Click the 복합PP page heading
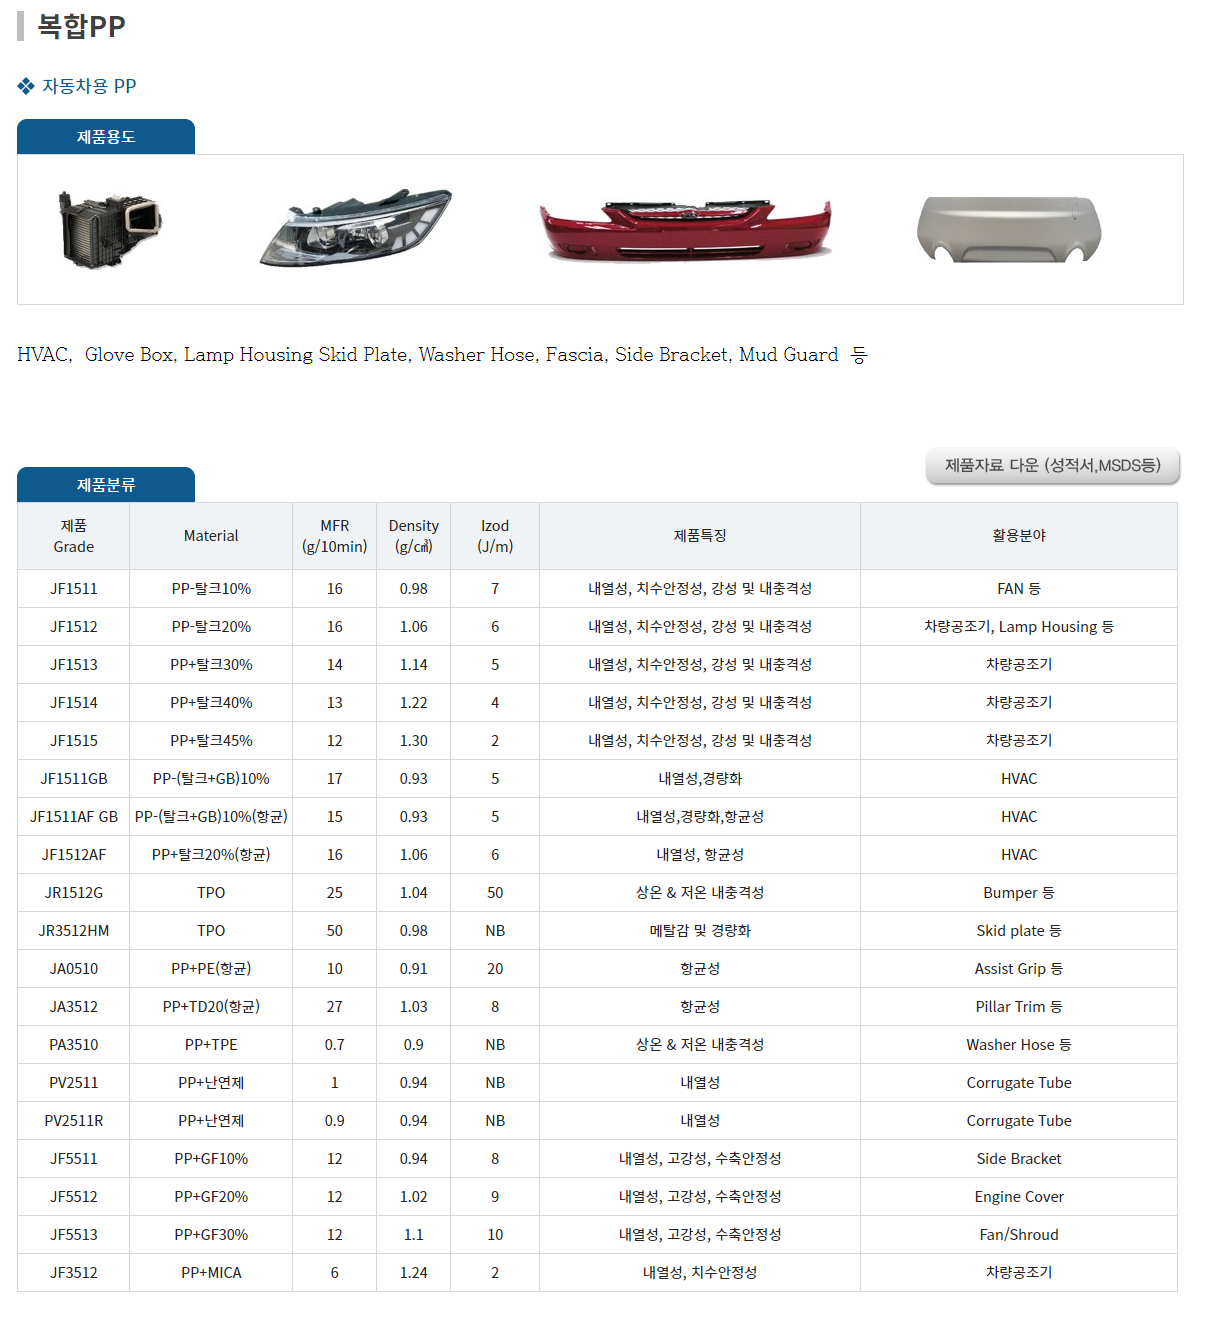 81,26
